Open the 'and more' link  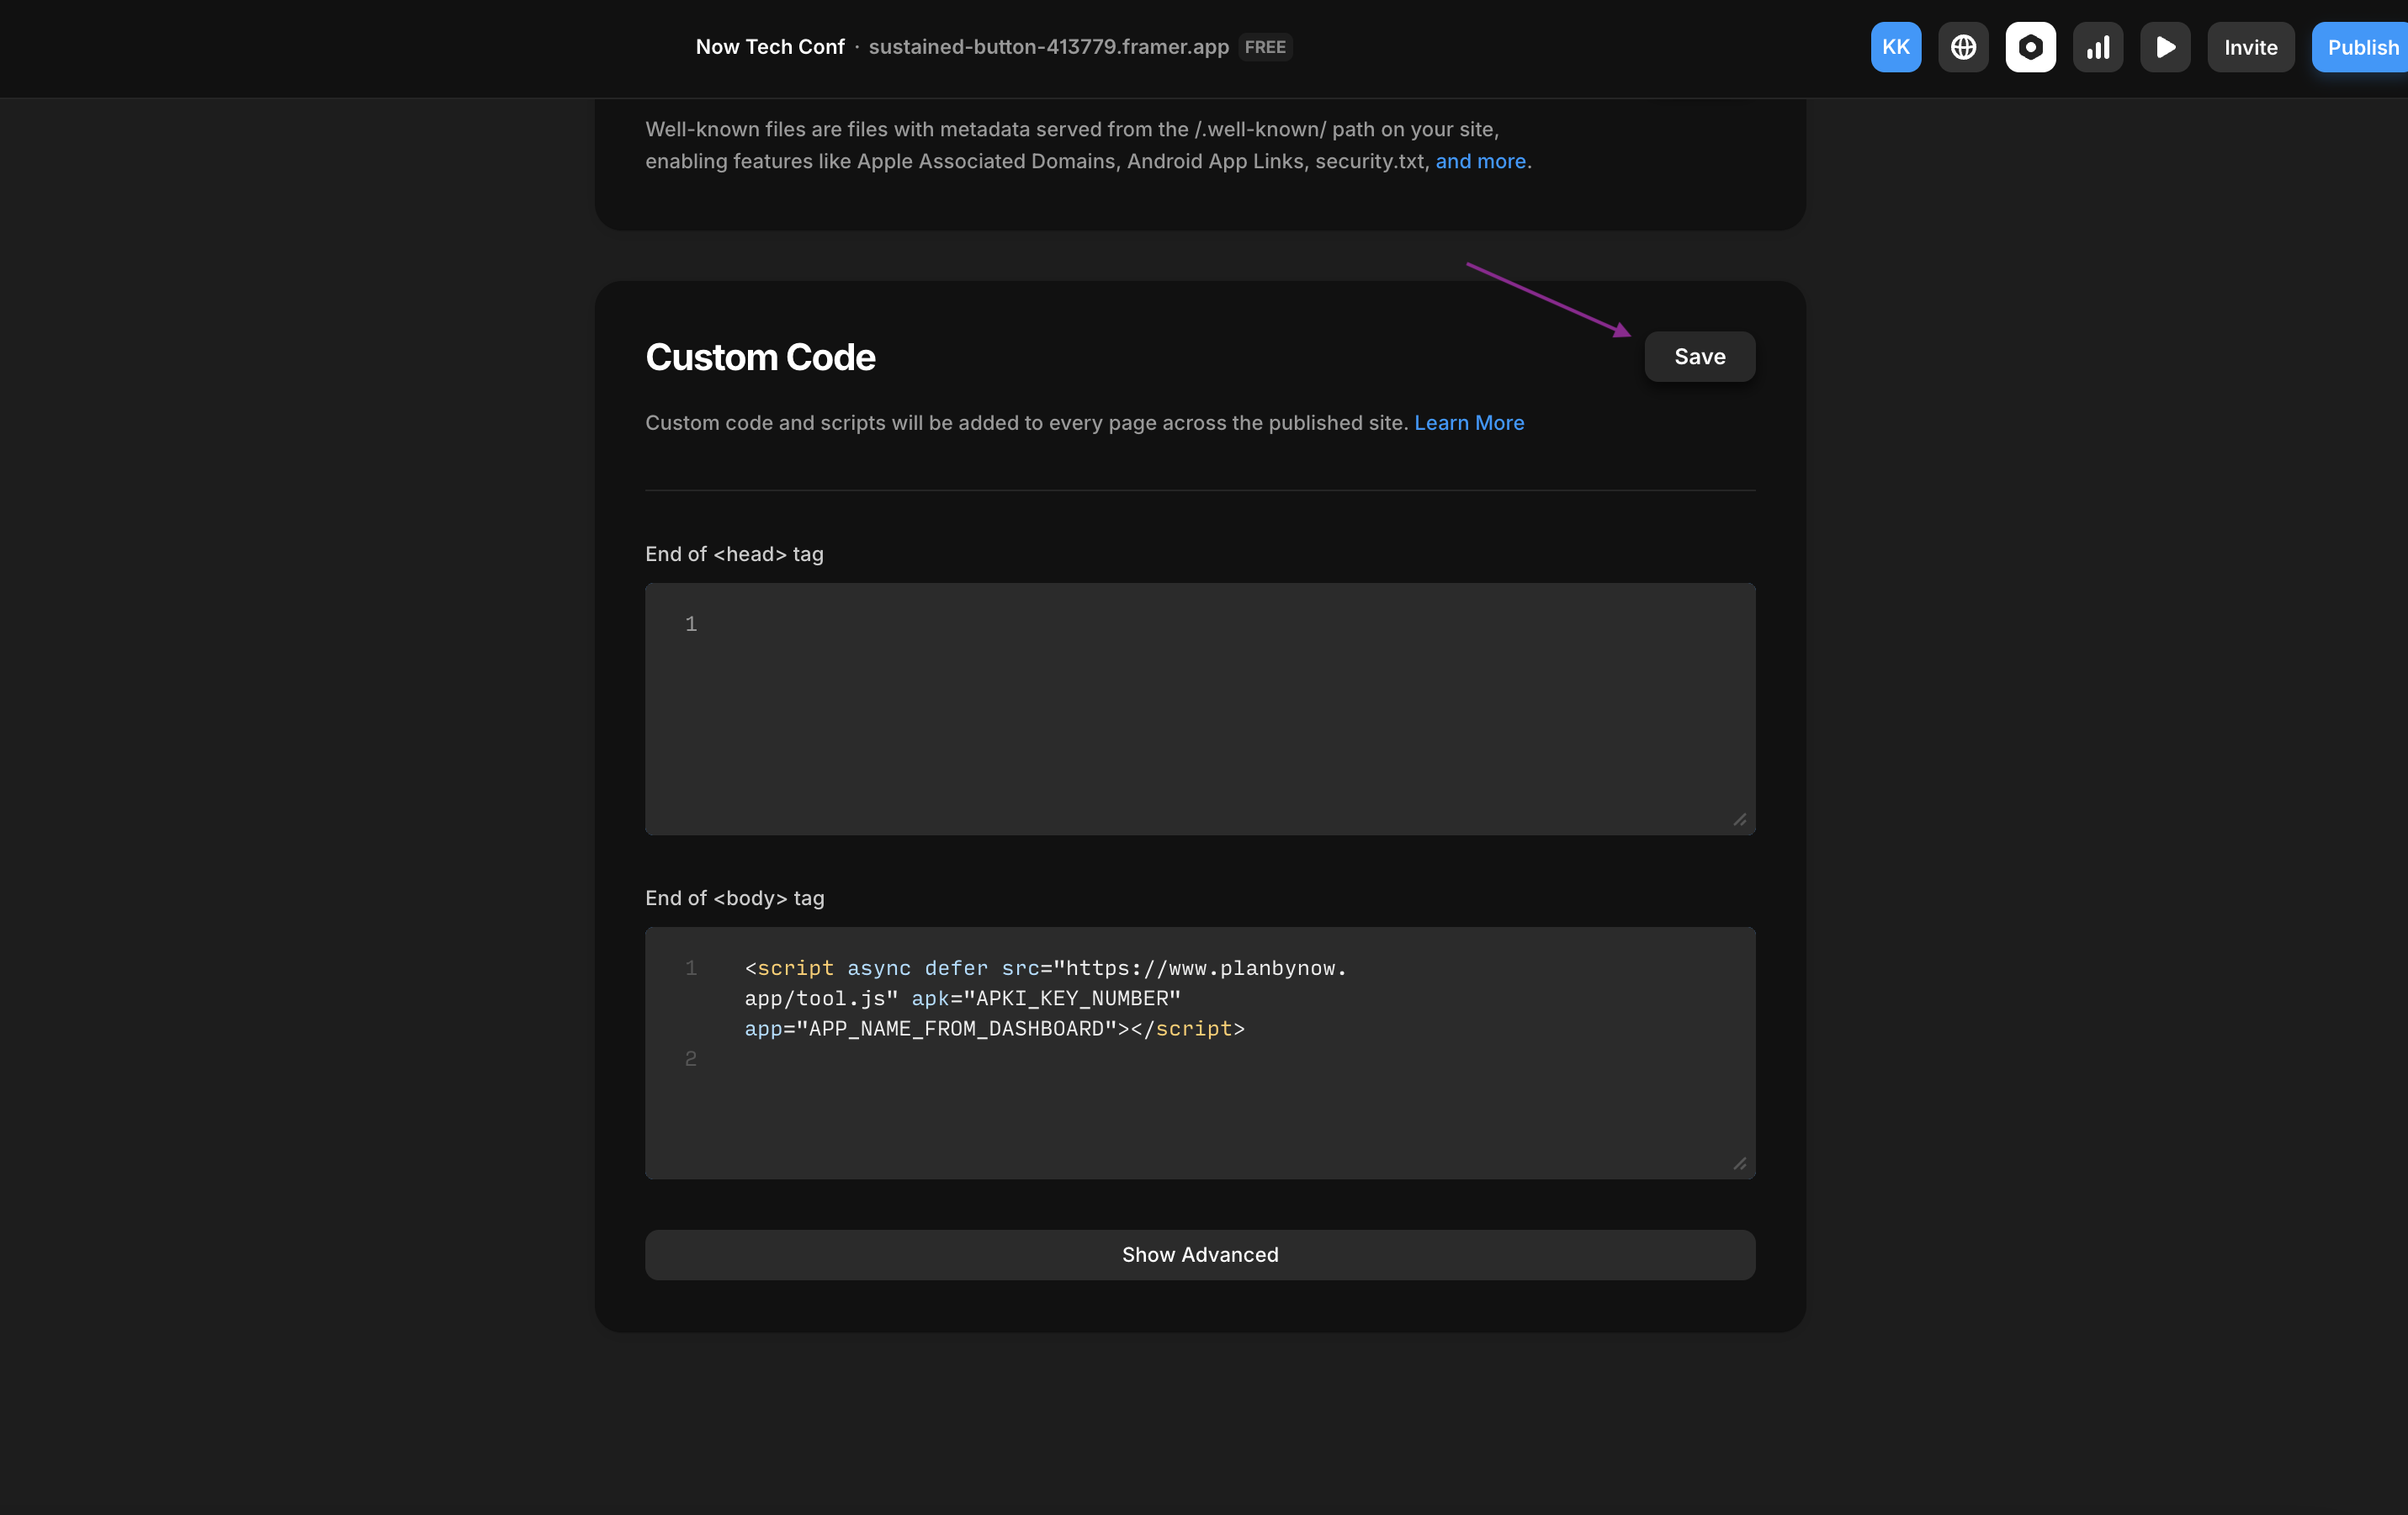click(1480, 161)
